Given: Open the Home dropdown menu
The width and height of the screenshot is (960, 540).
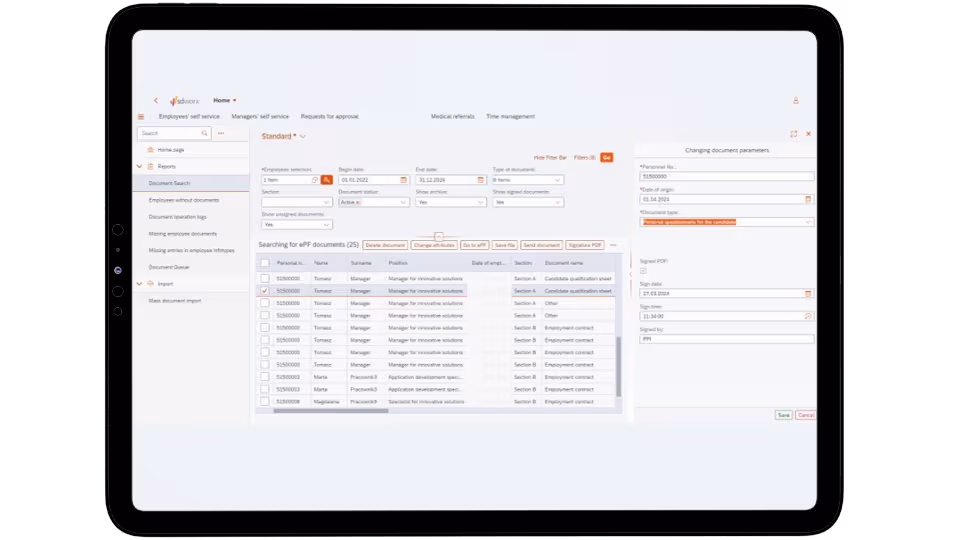Looking at the screenshot, I should click(225, 100).
